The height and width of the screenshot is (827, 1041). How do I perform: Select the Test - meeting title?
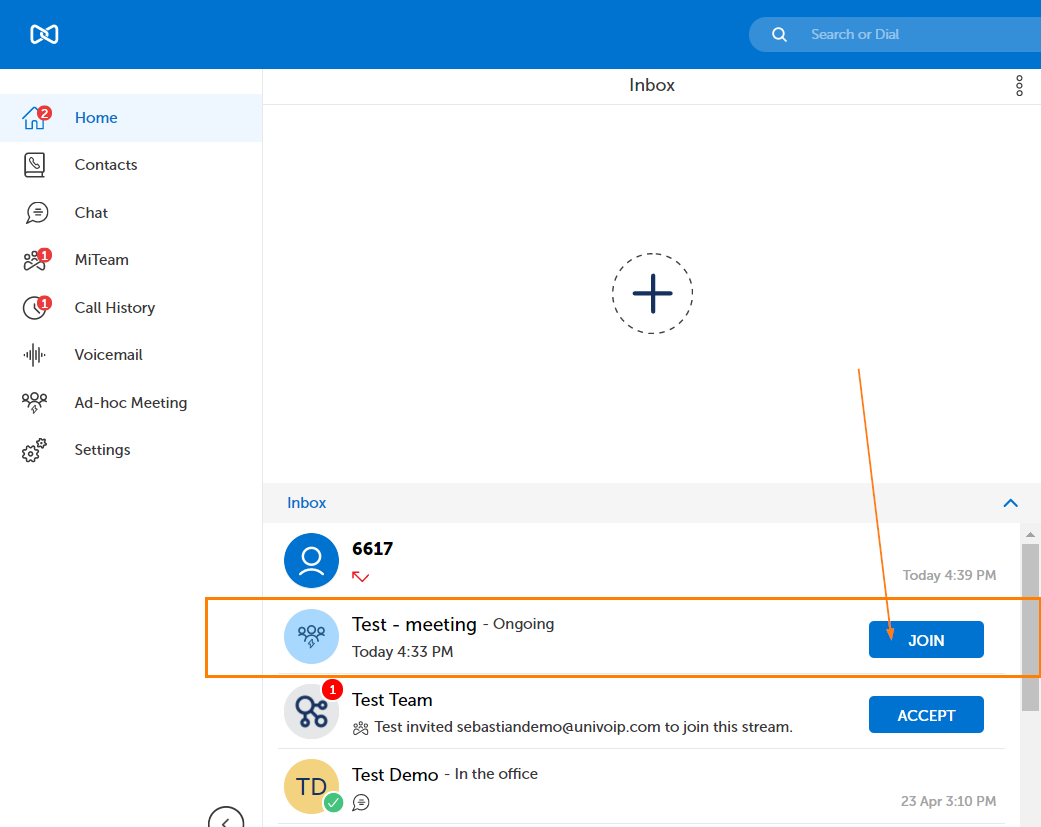tap(414, 625)
